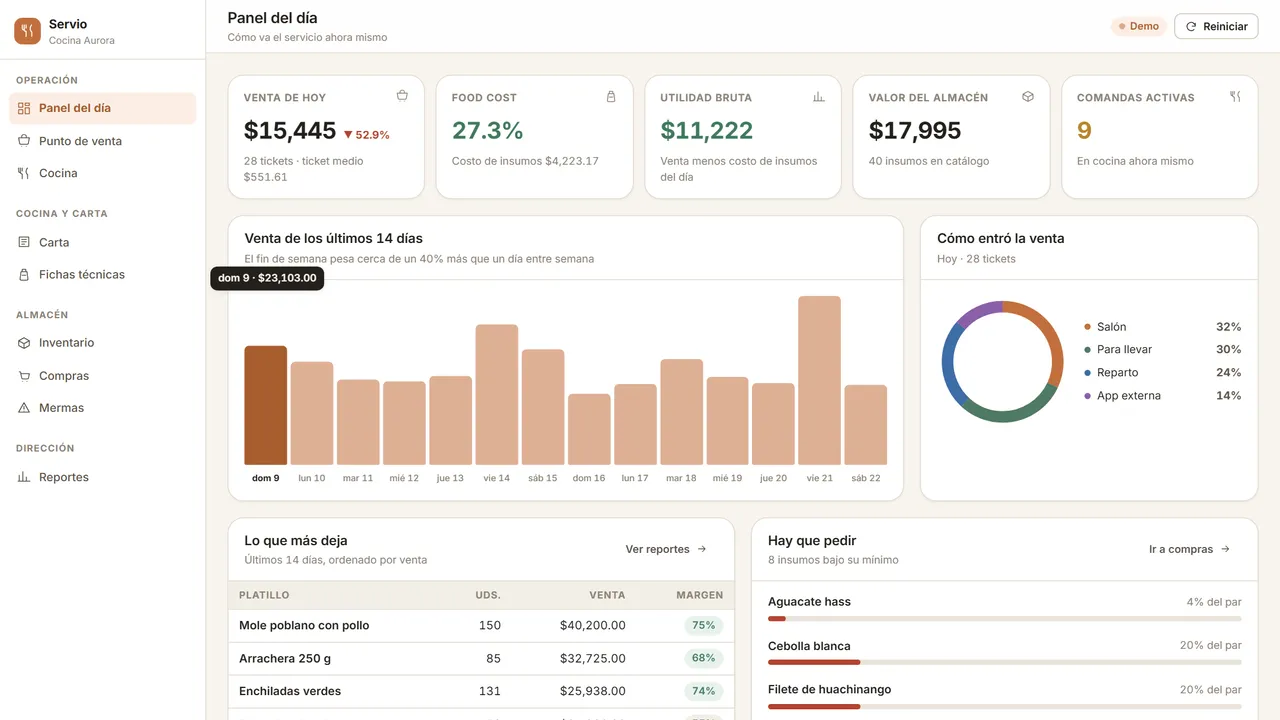The image size is (1280, 720).
Task: Select the dom 16 bar in chart
Action: coord(589,429)
